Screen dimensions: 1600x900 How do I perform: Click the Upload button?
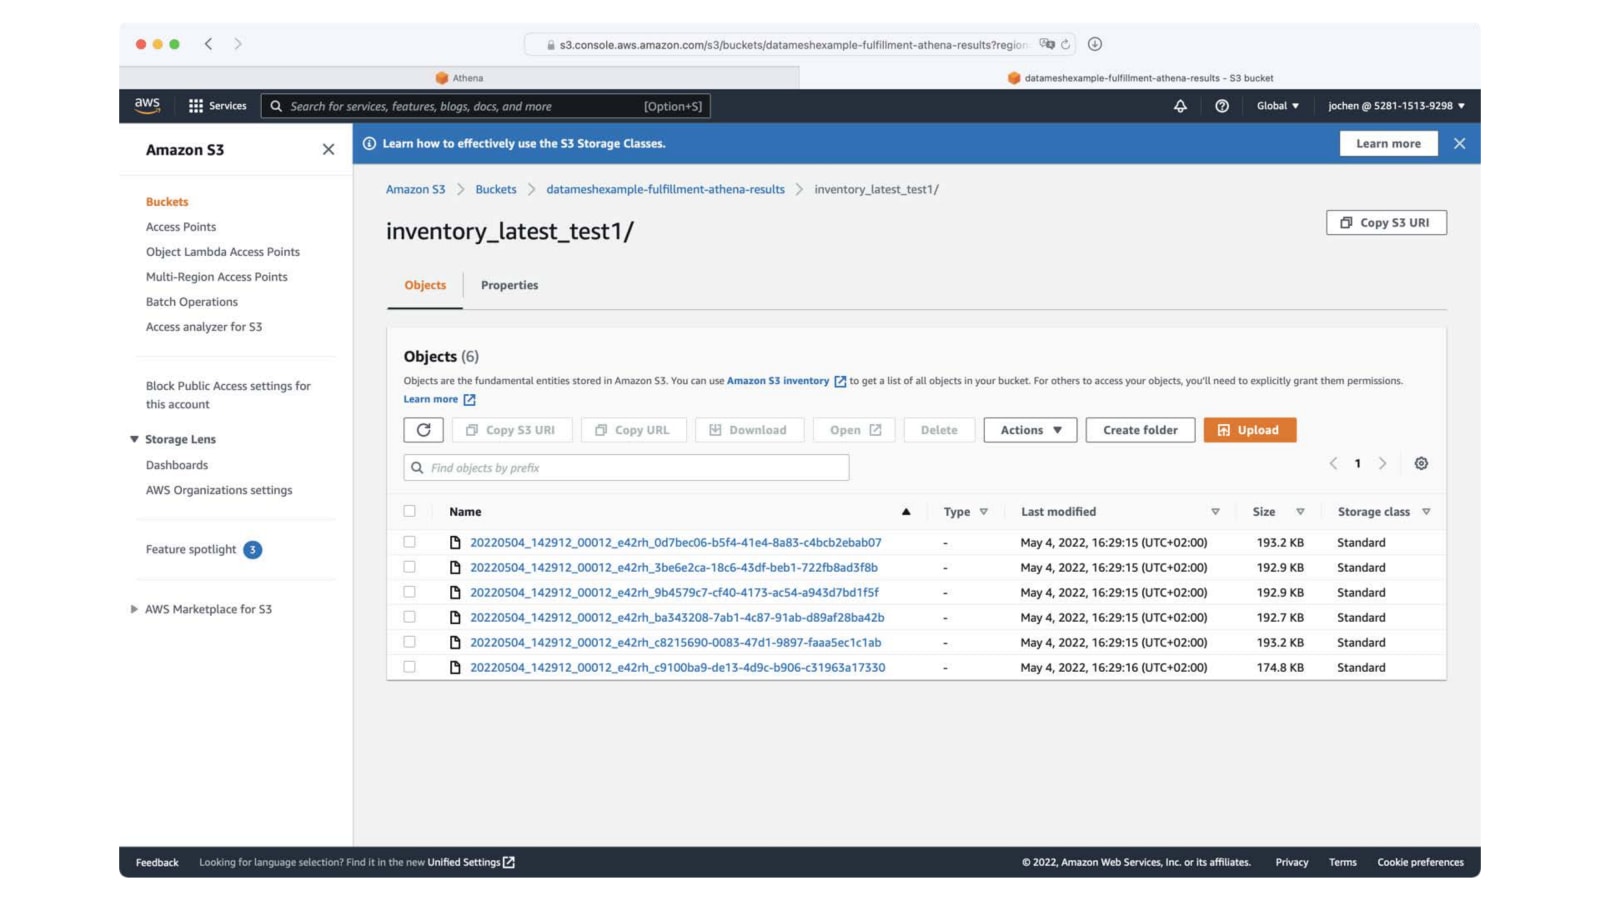1250,430
